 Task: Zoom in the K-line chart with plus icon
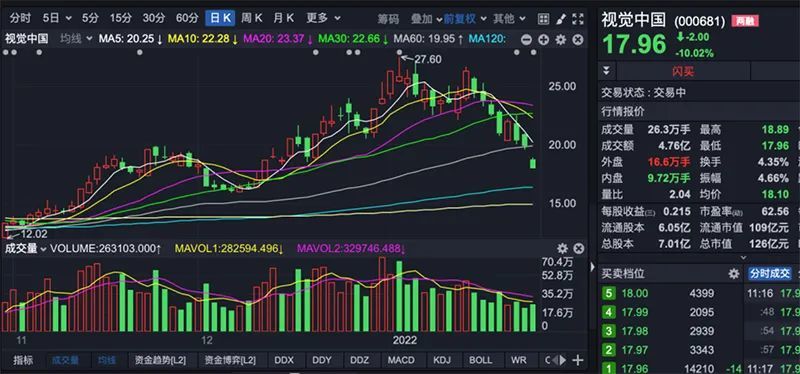[x=543, y=39]
